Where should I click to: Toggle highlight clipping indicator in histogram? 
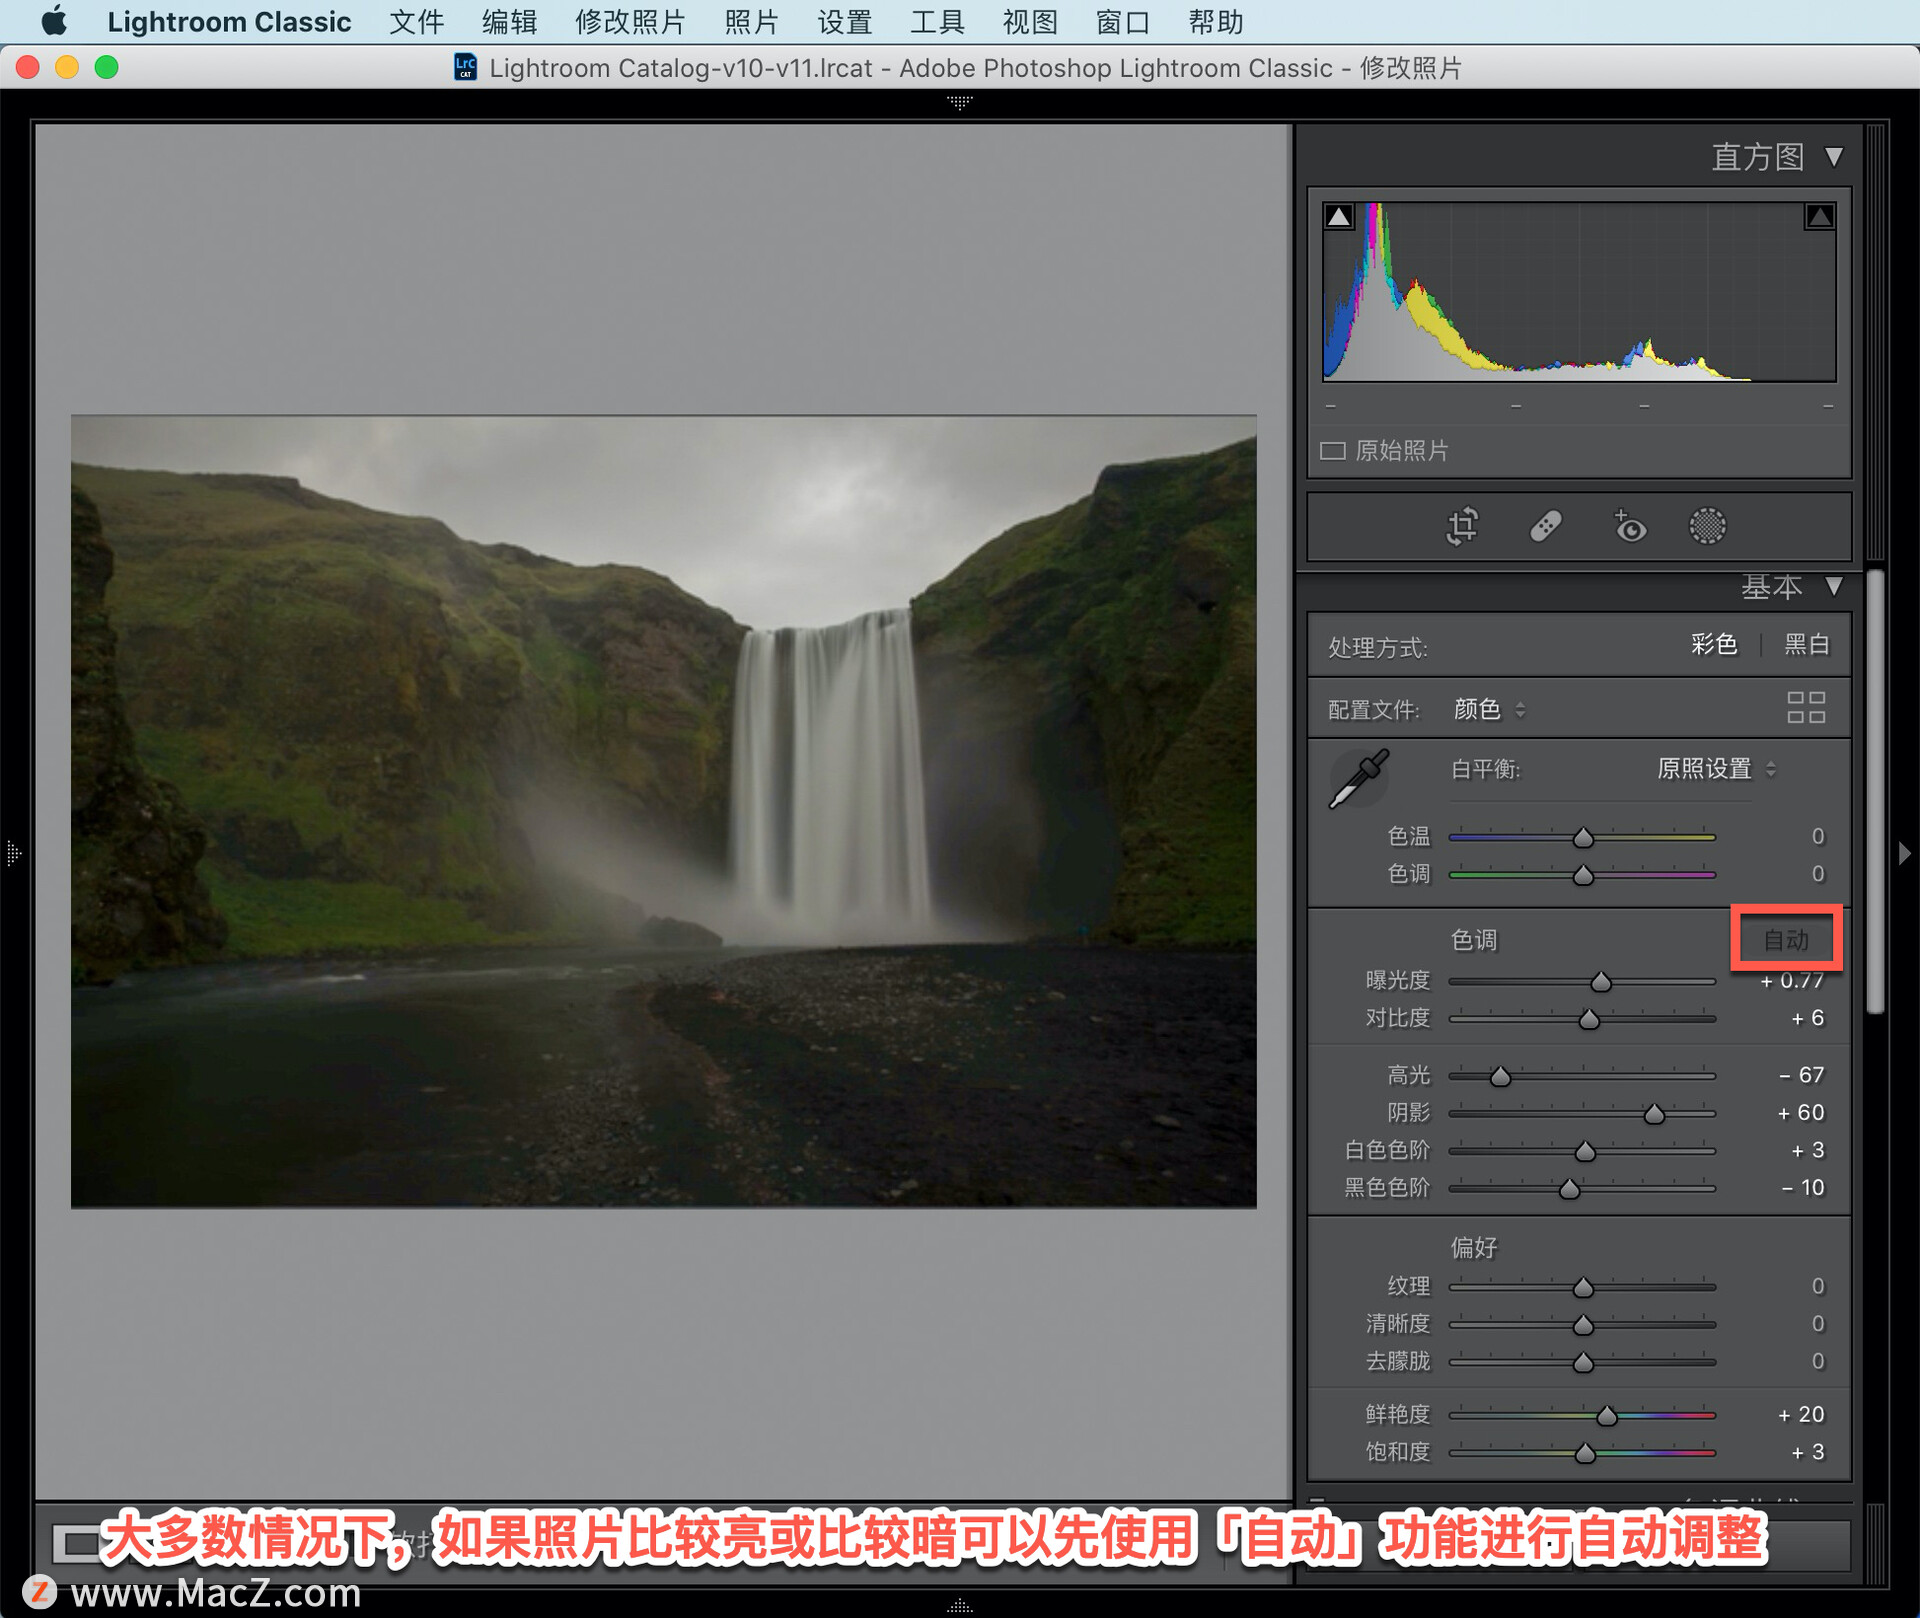click(x=1819, y=216)
